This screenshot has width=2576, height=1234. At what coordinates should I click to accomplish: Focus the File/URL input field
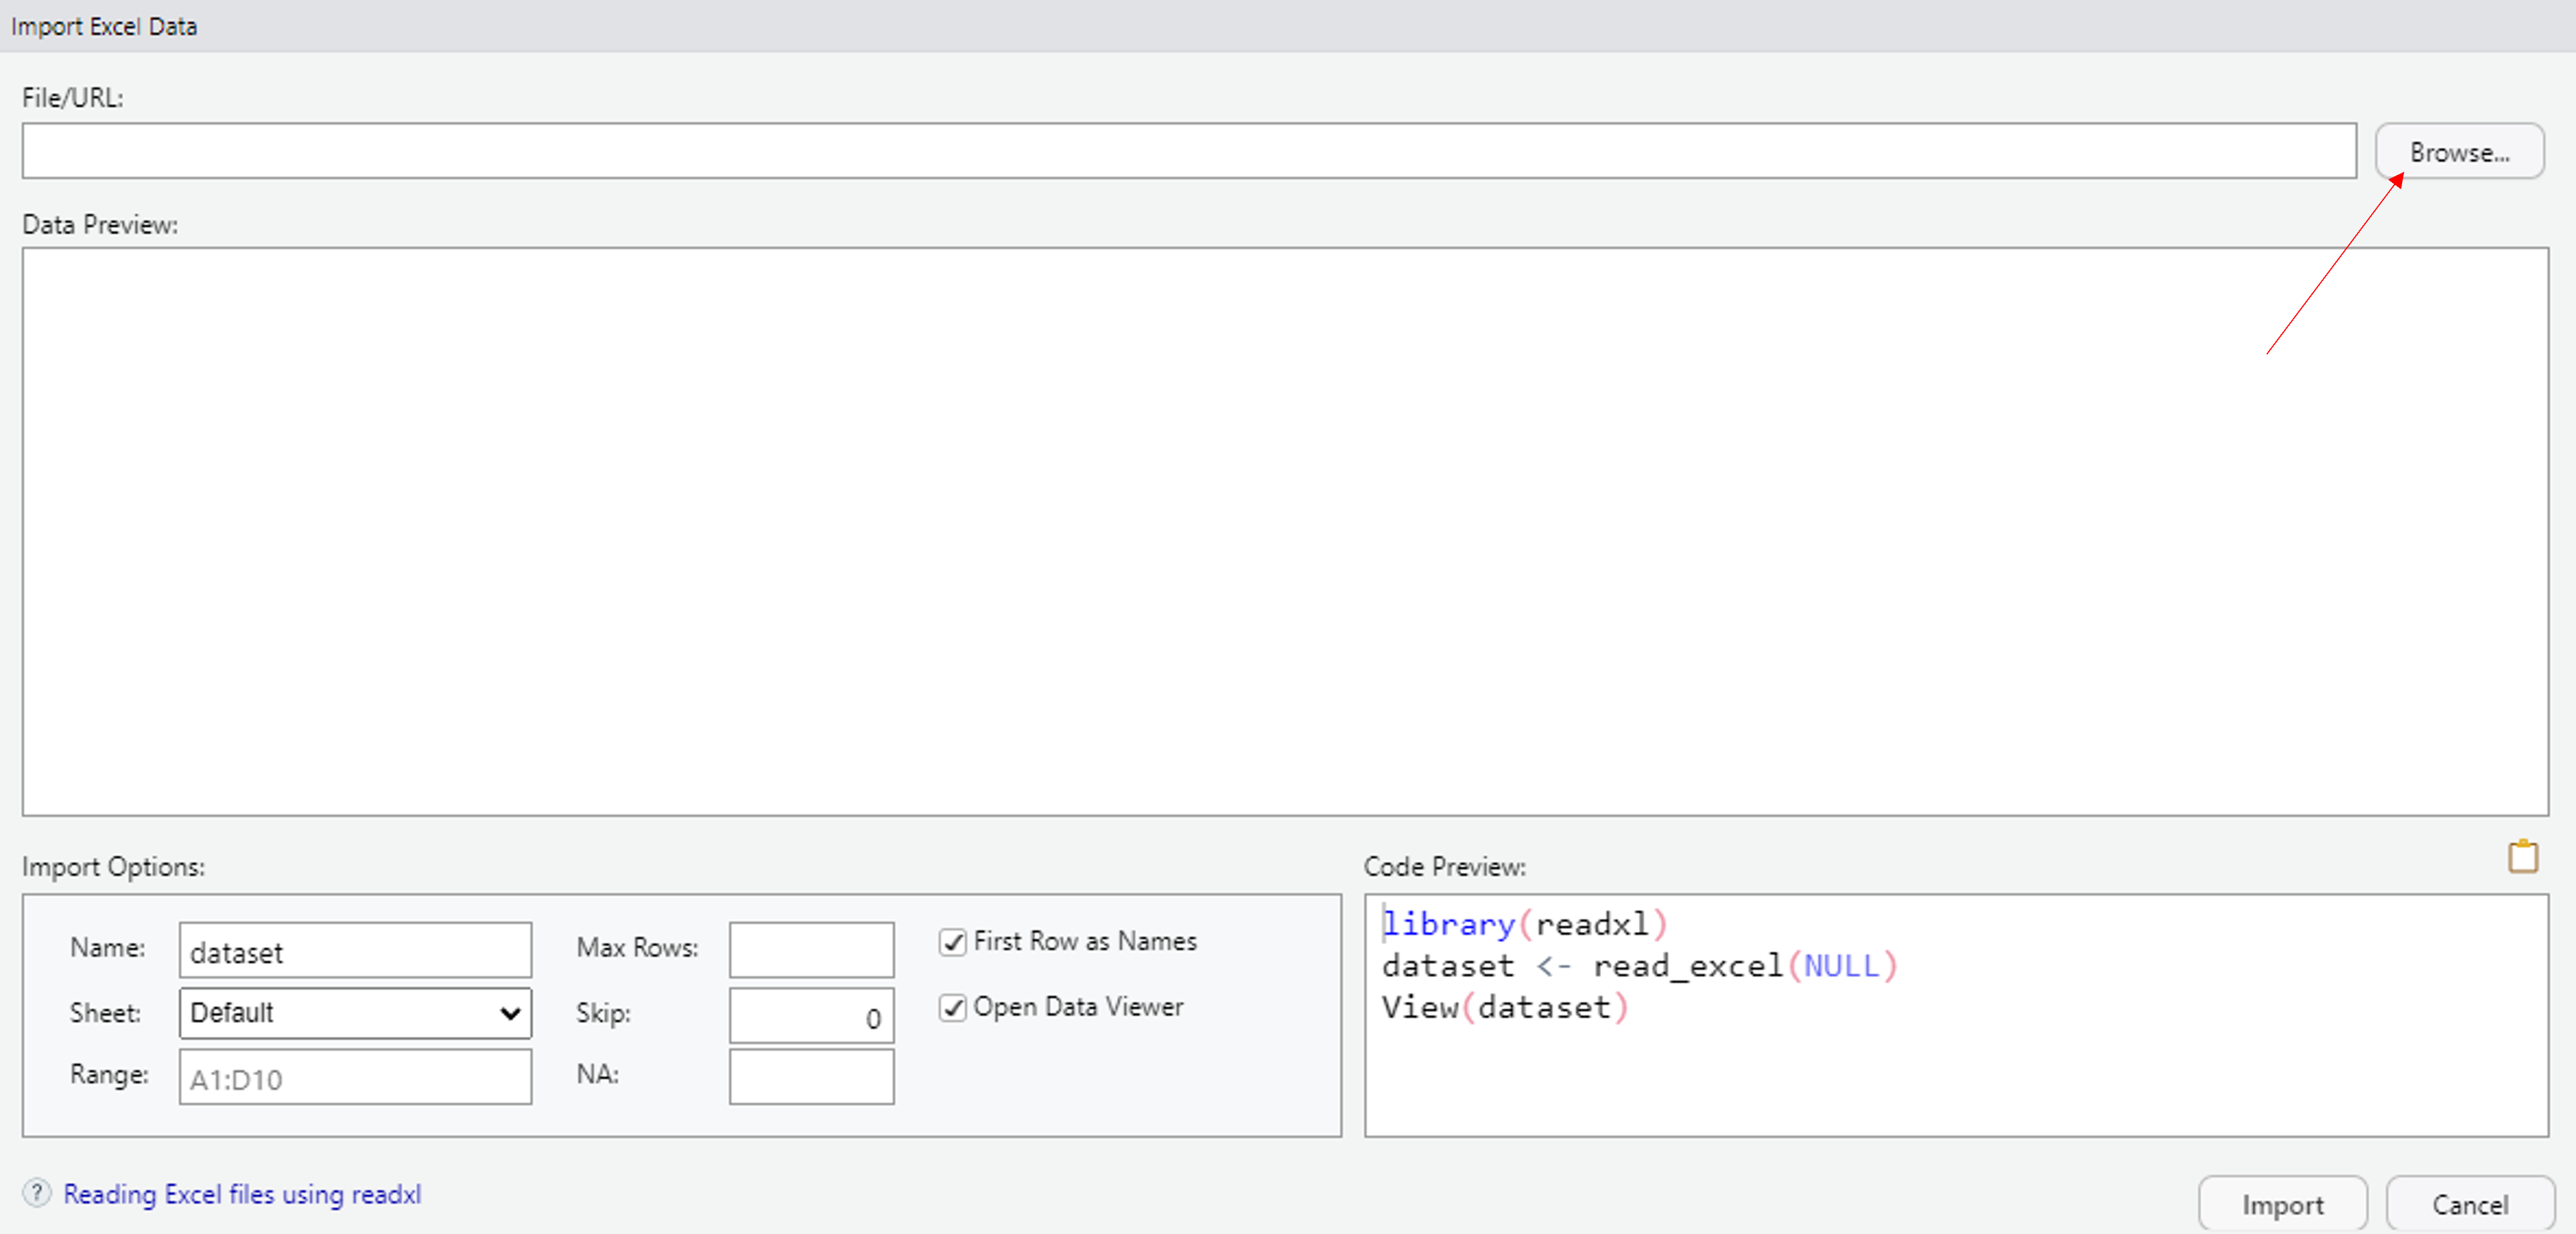coord(1189,151)
